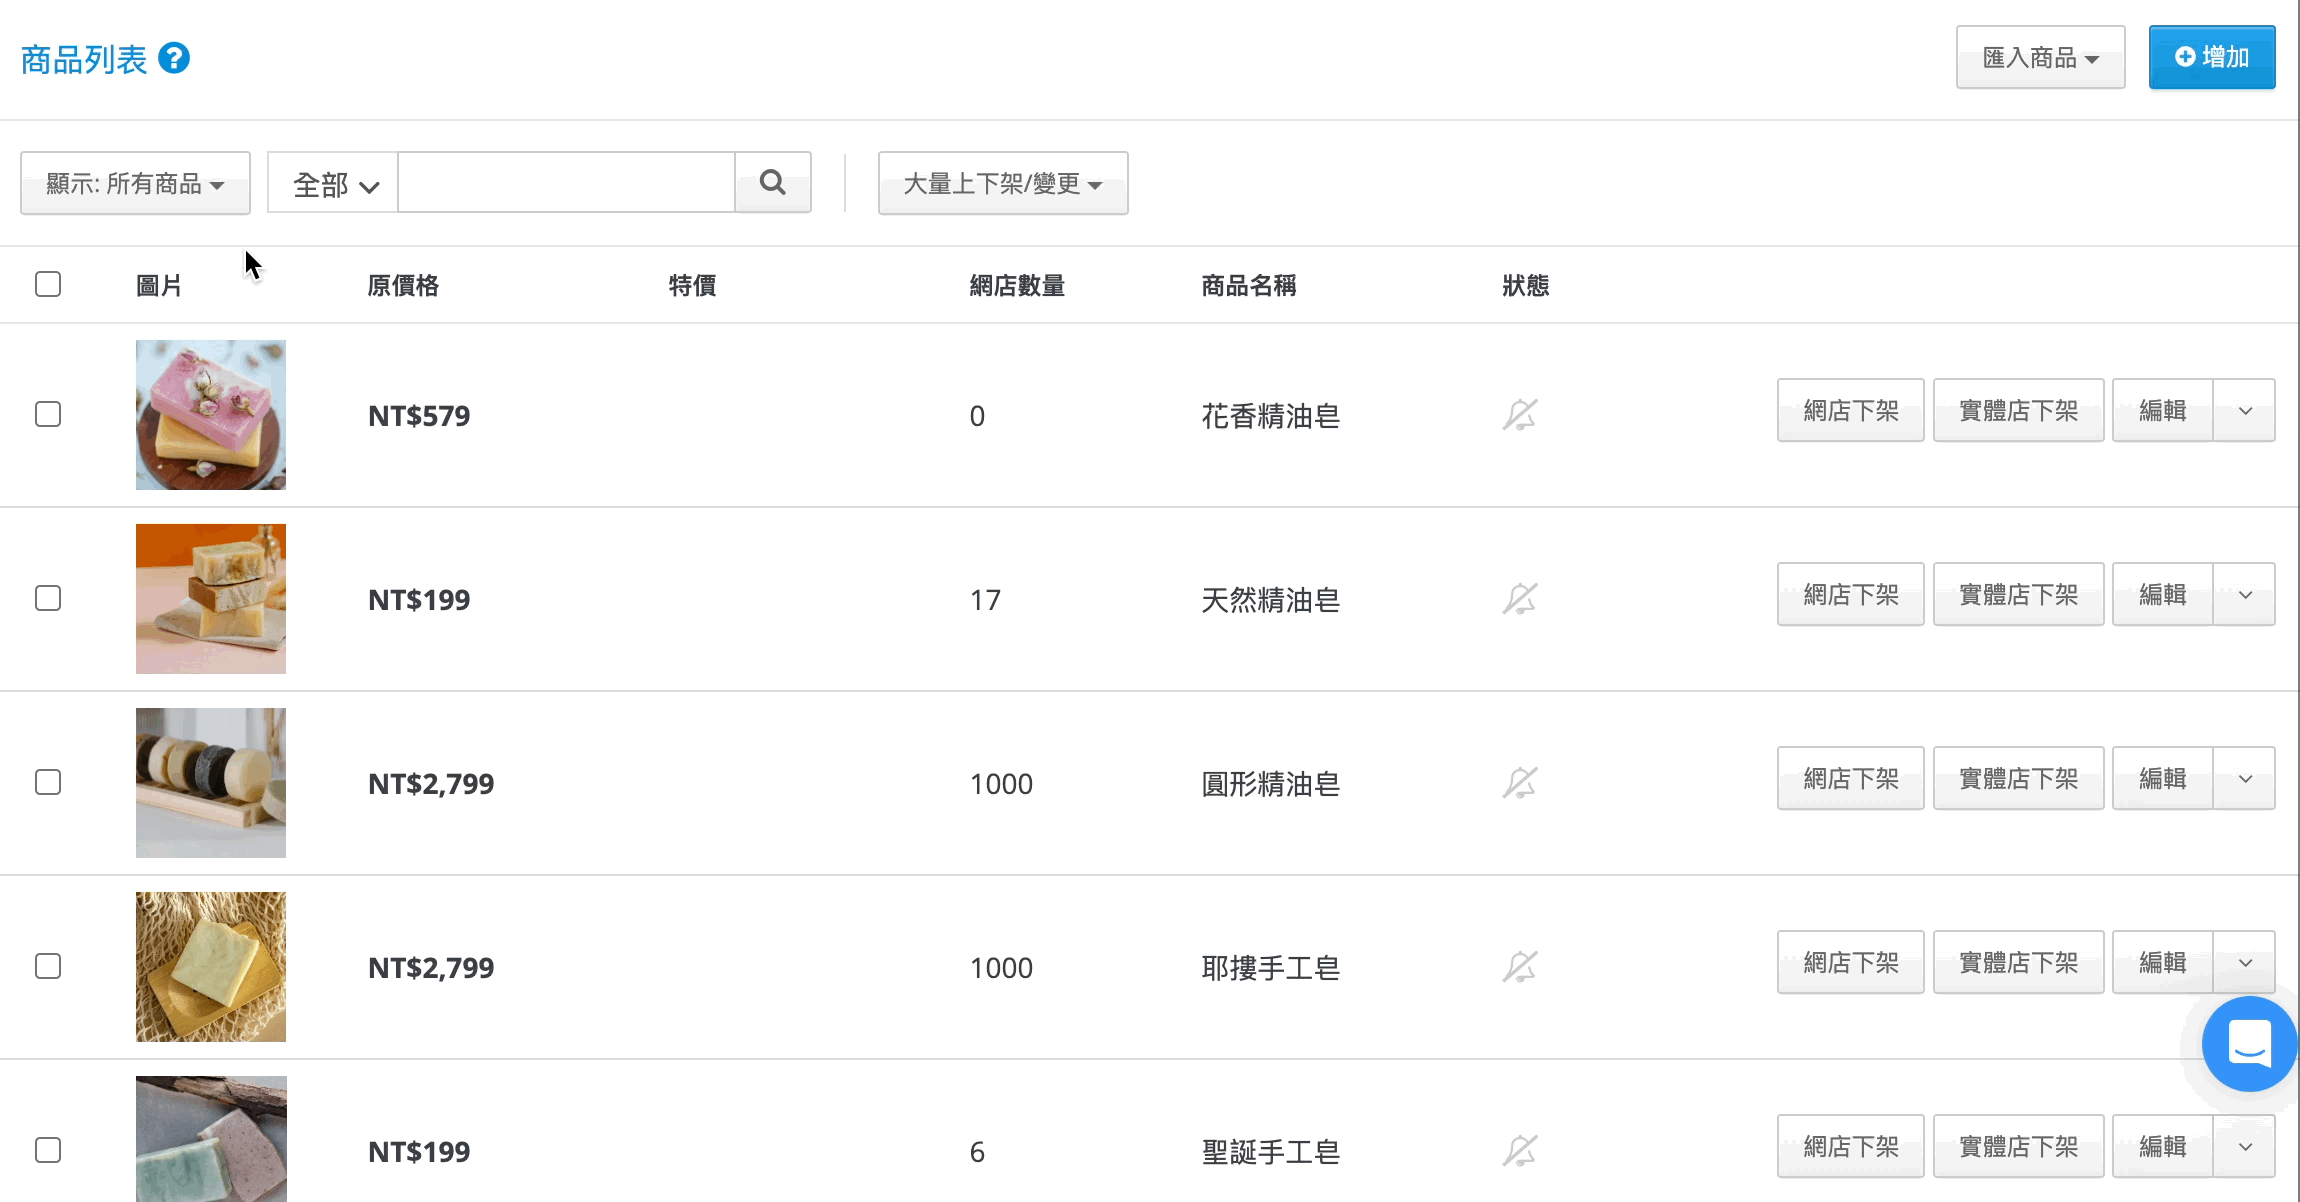2300x1202 pixels.
Task: Click 實體店下架 for 天然精油皂
Action: 2019,594
